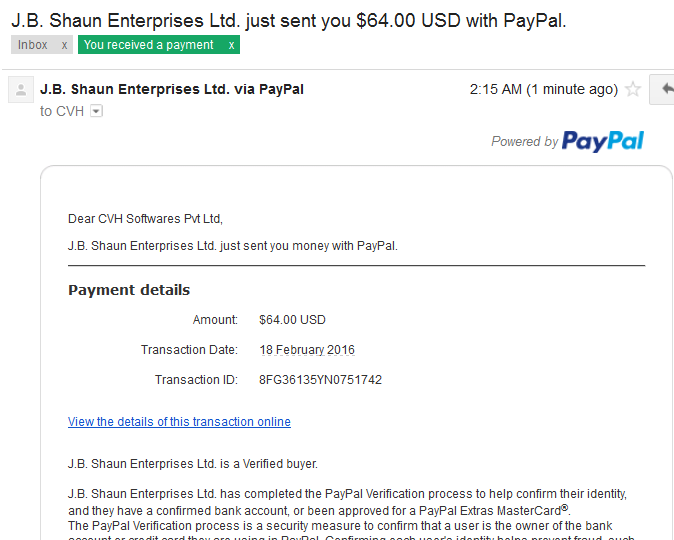Open the Inbox label
The image size is (674, 540).
click(x=33, y=45)
